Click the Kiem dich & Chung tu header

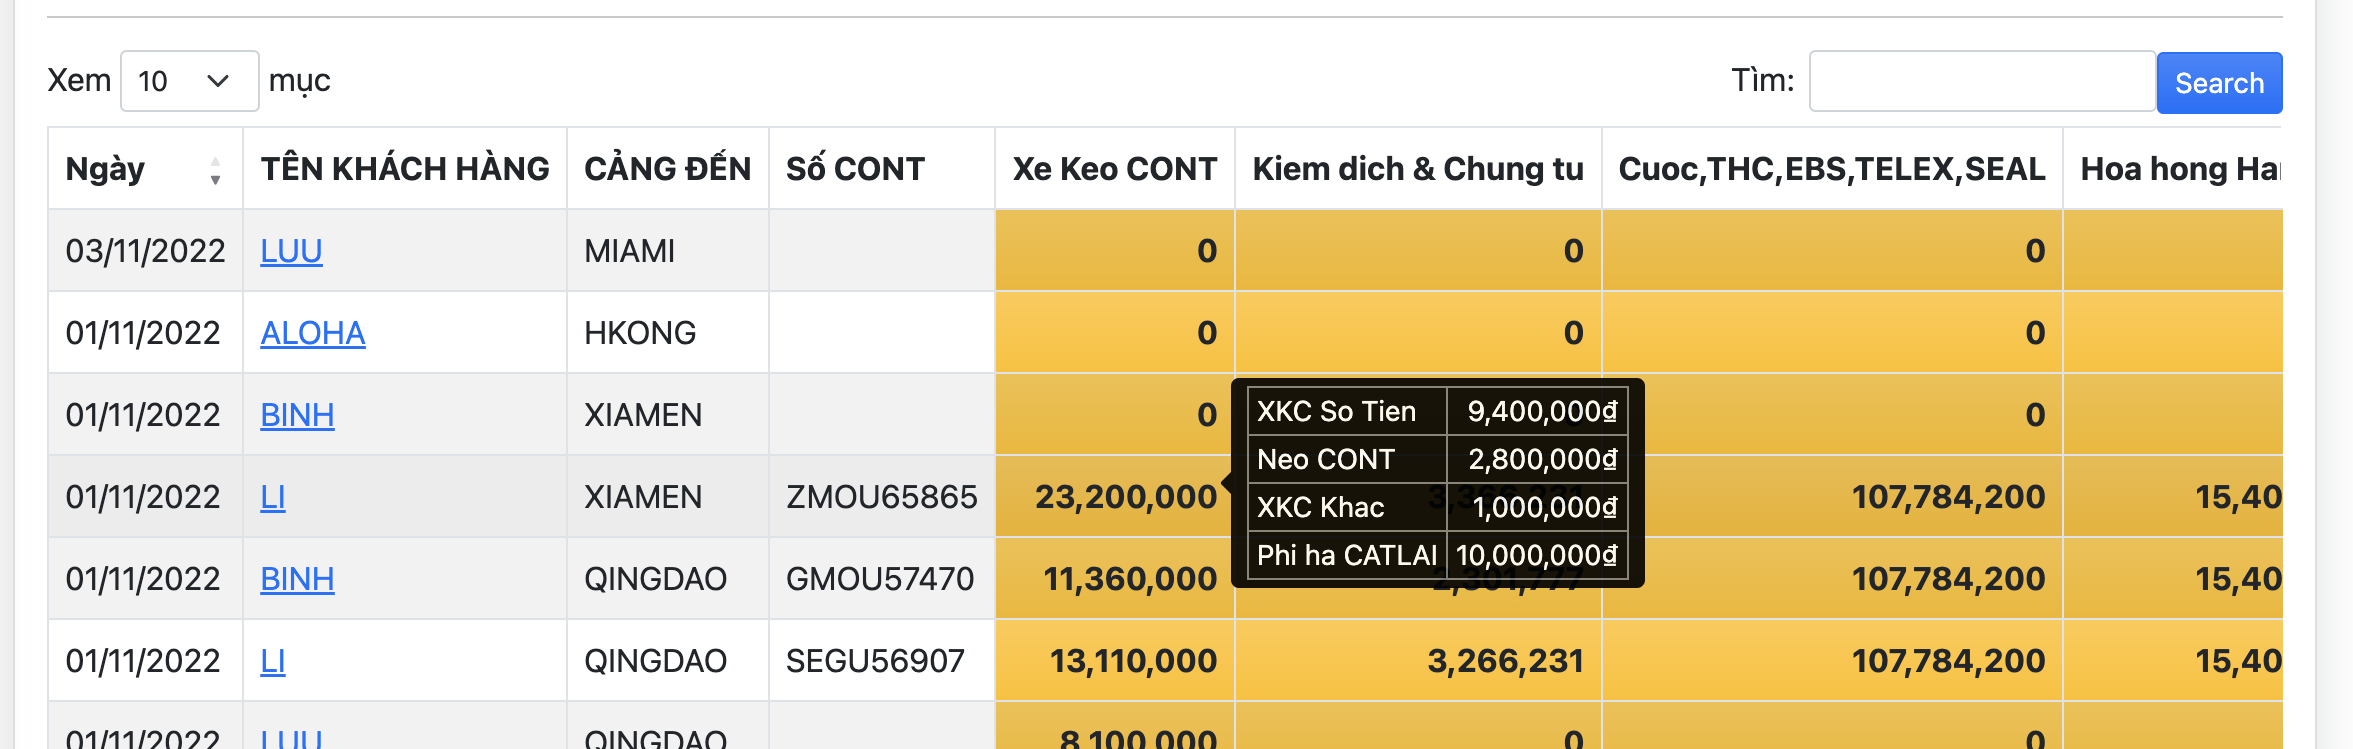click(x=1417, y=169)
